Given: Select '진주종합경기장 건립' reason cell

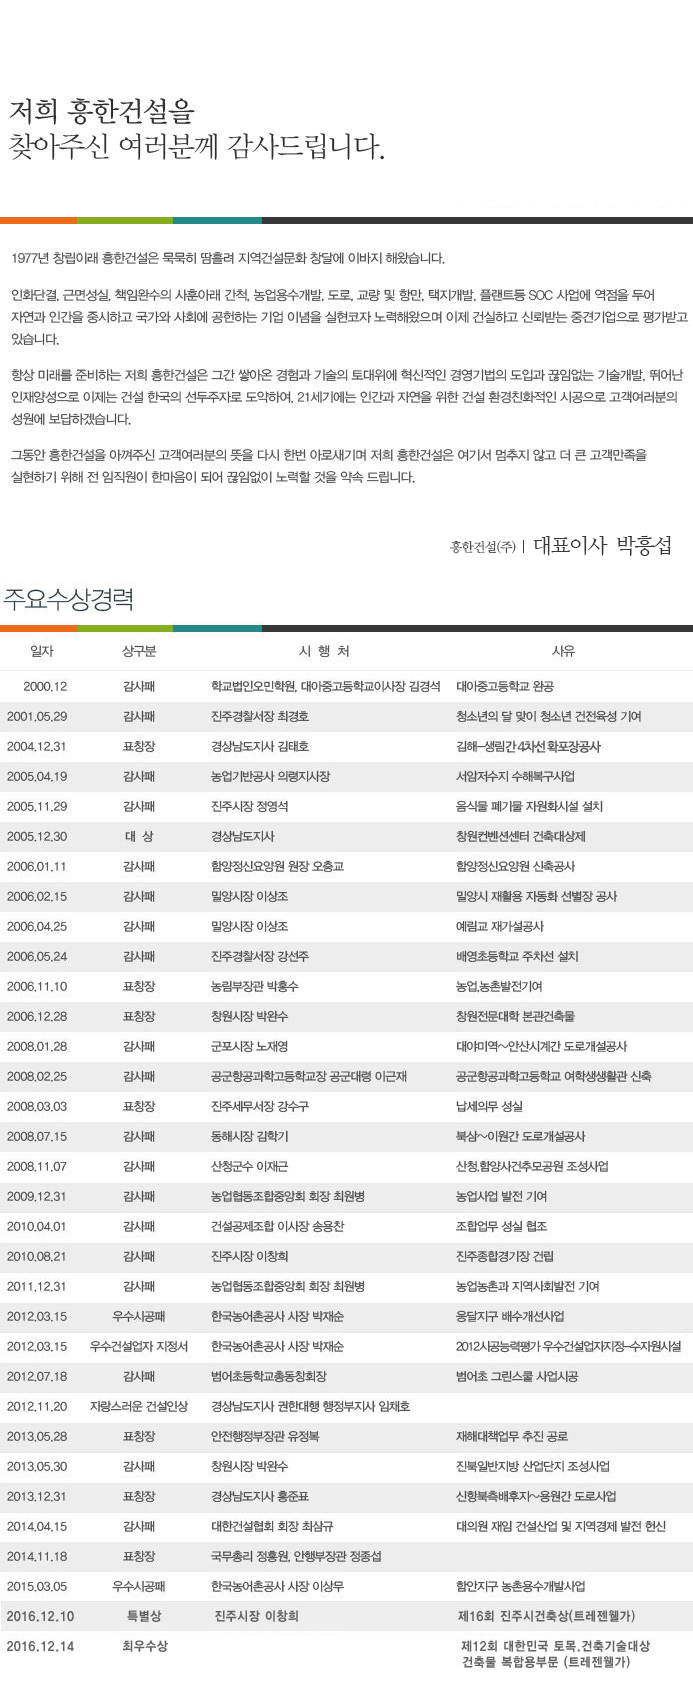Looking at the screenshot, I should [505, 1256].
